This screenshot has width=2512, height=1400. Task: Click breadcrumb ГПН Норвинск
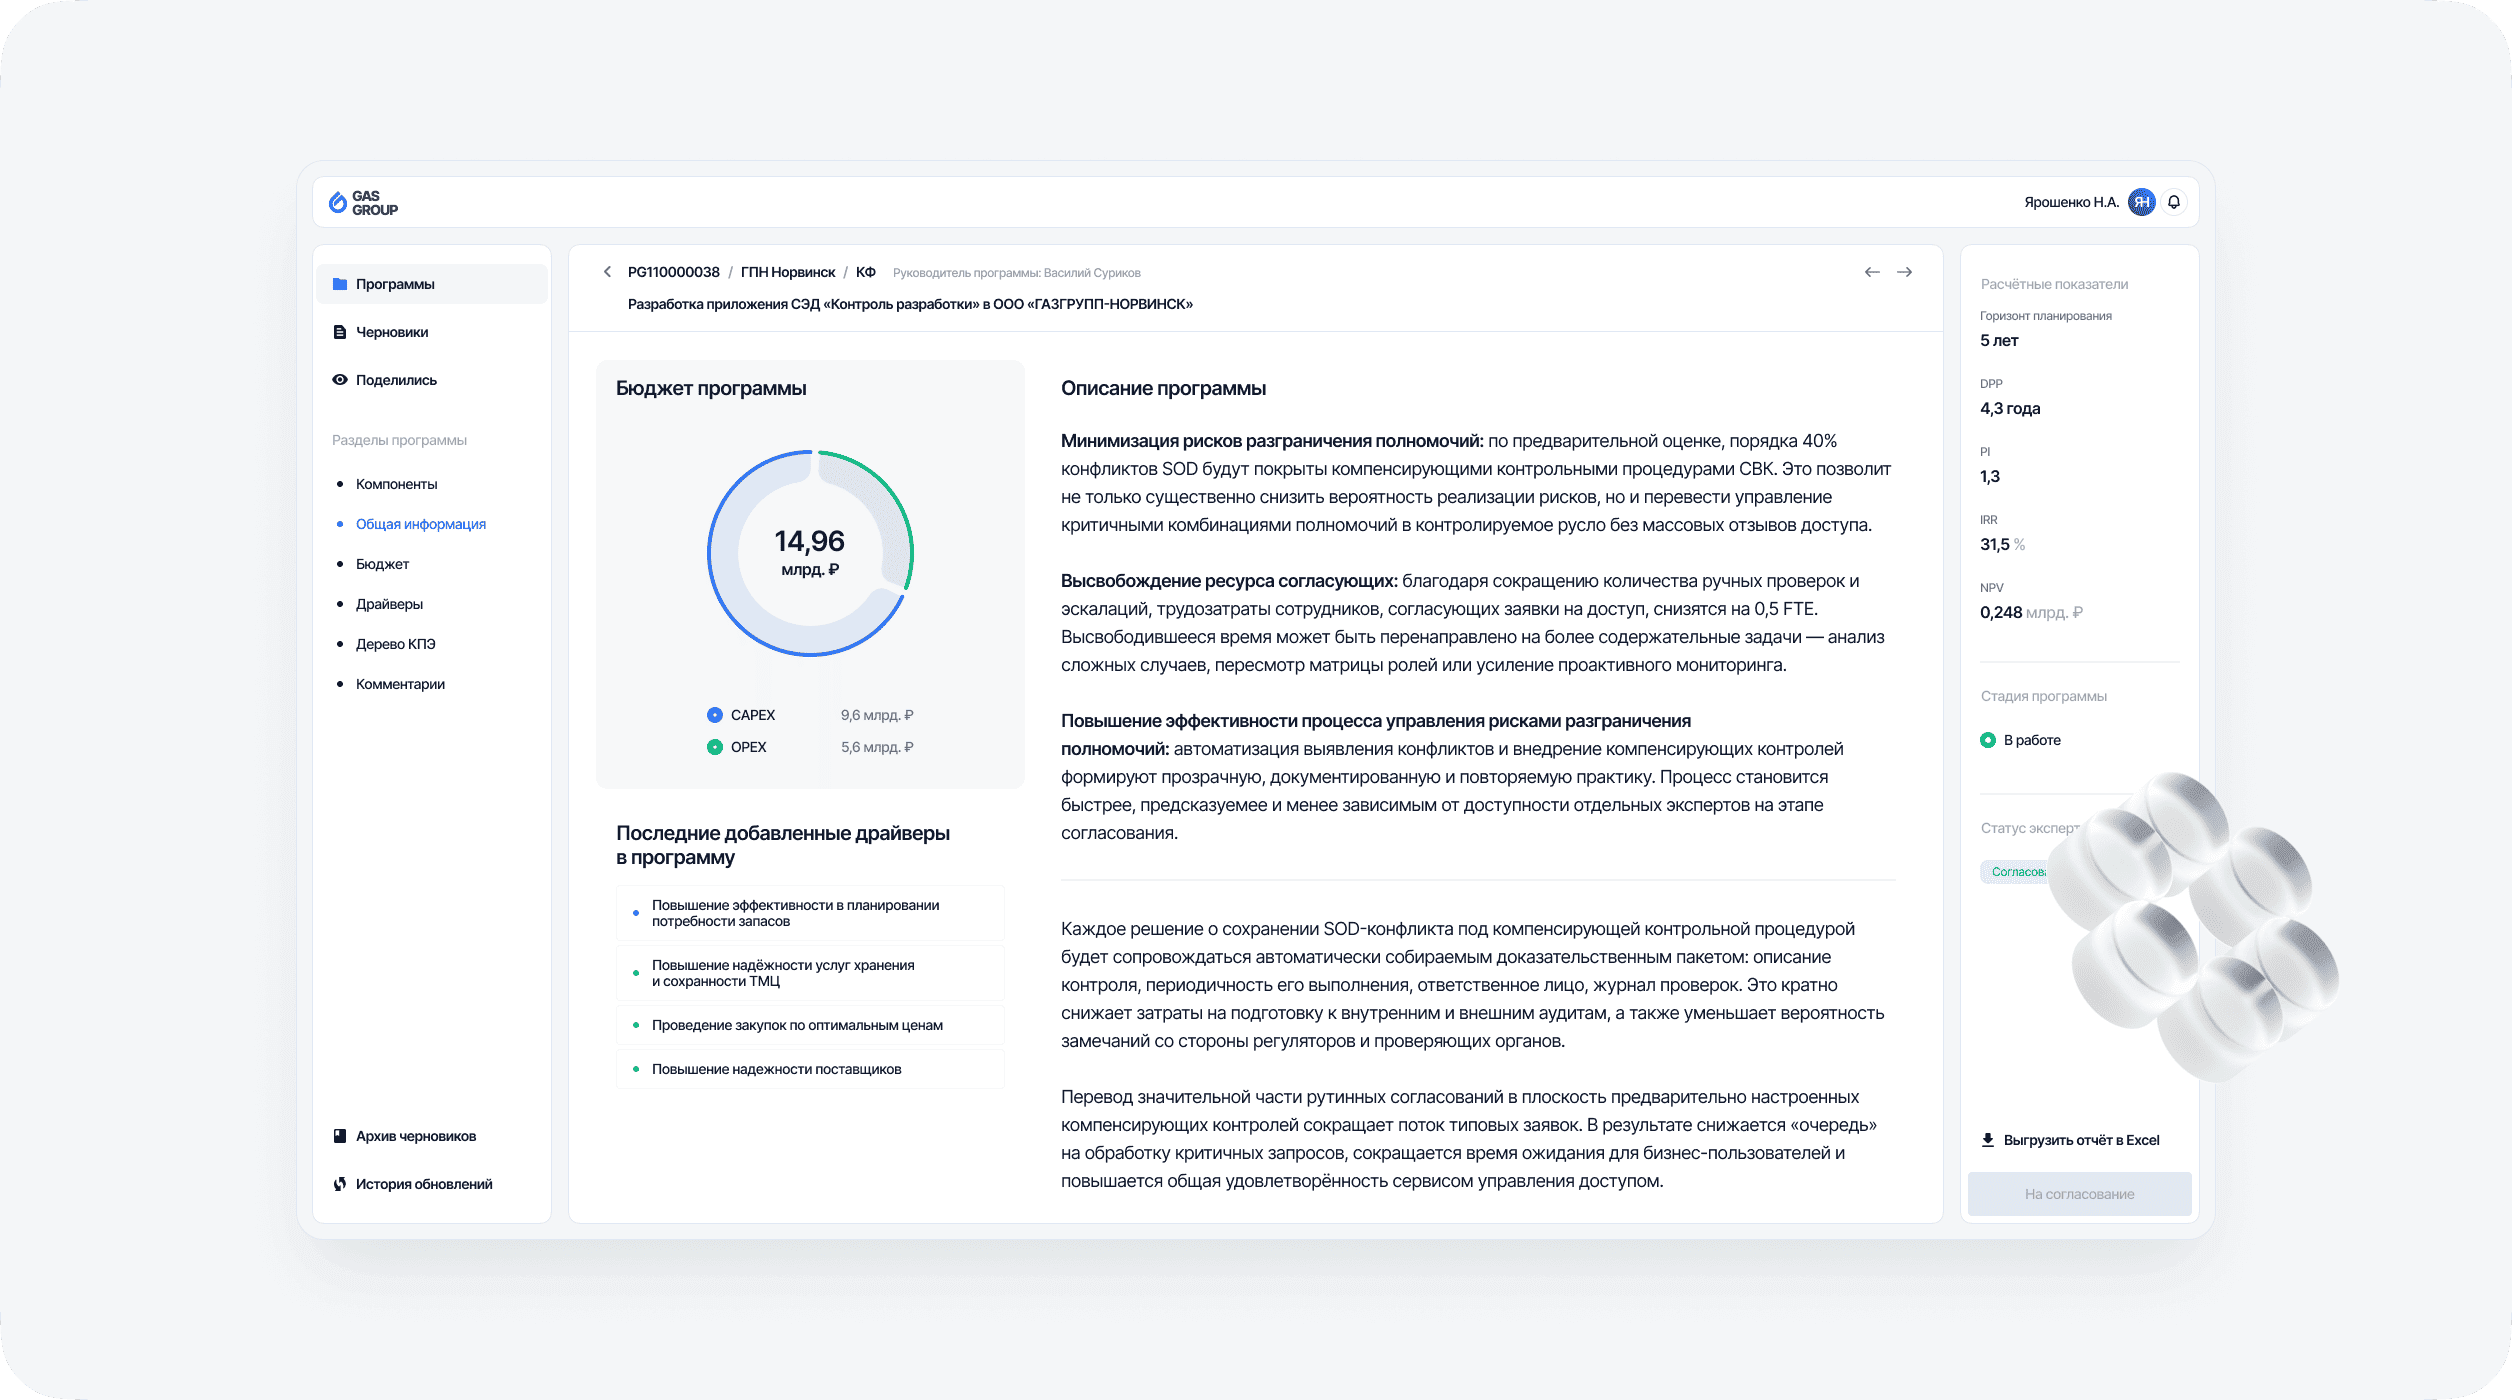click(788, 272)
